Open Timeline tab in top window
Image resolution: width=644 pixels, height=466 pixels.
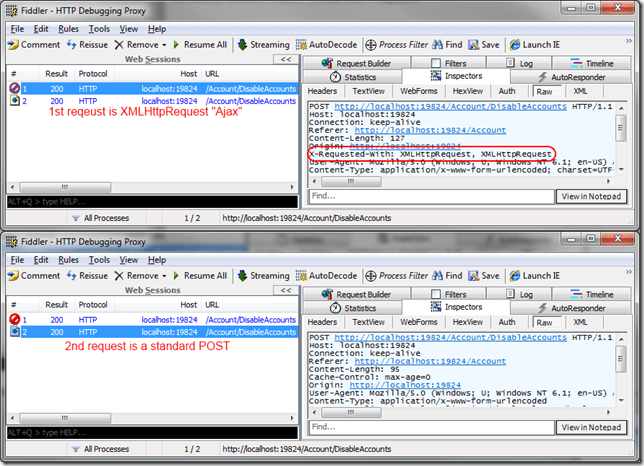(x=592, y=63)
